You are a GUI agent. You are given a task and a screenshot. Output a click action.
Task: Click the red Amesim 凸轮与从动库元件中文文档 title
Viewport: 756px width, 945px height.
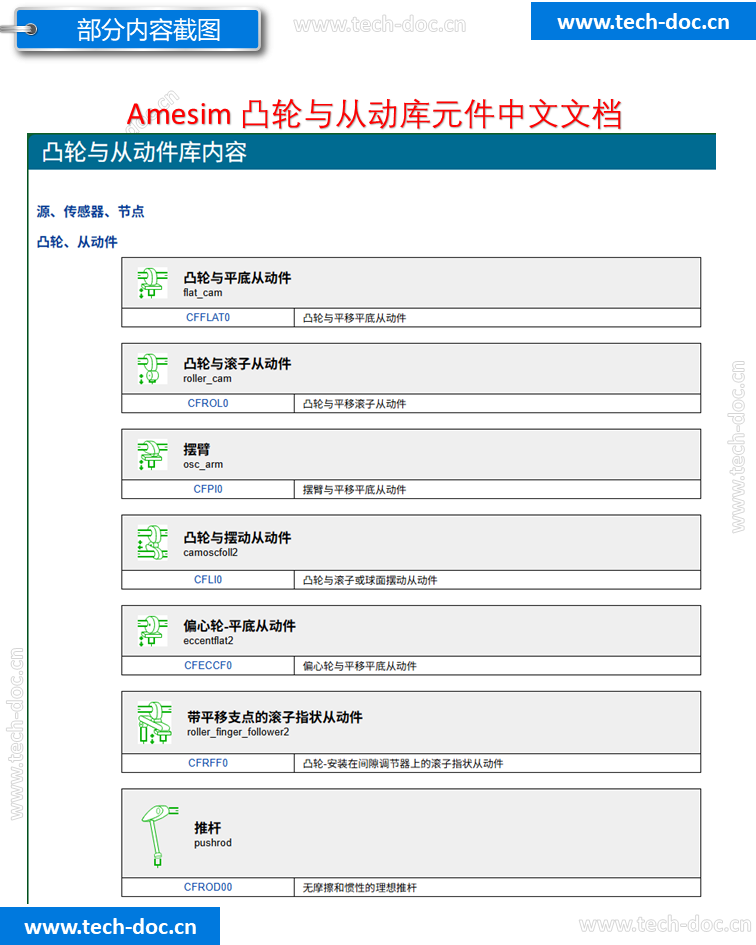[x=374, y=114]
